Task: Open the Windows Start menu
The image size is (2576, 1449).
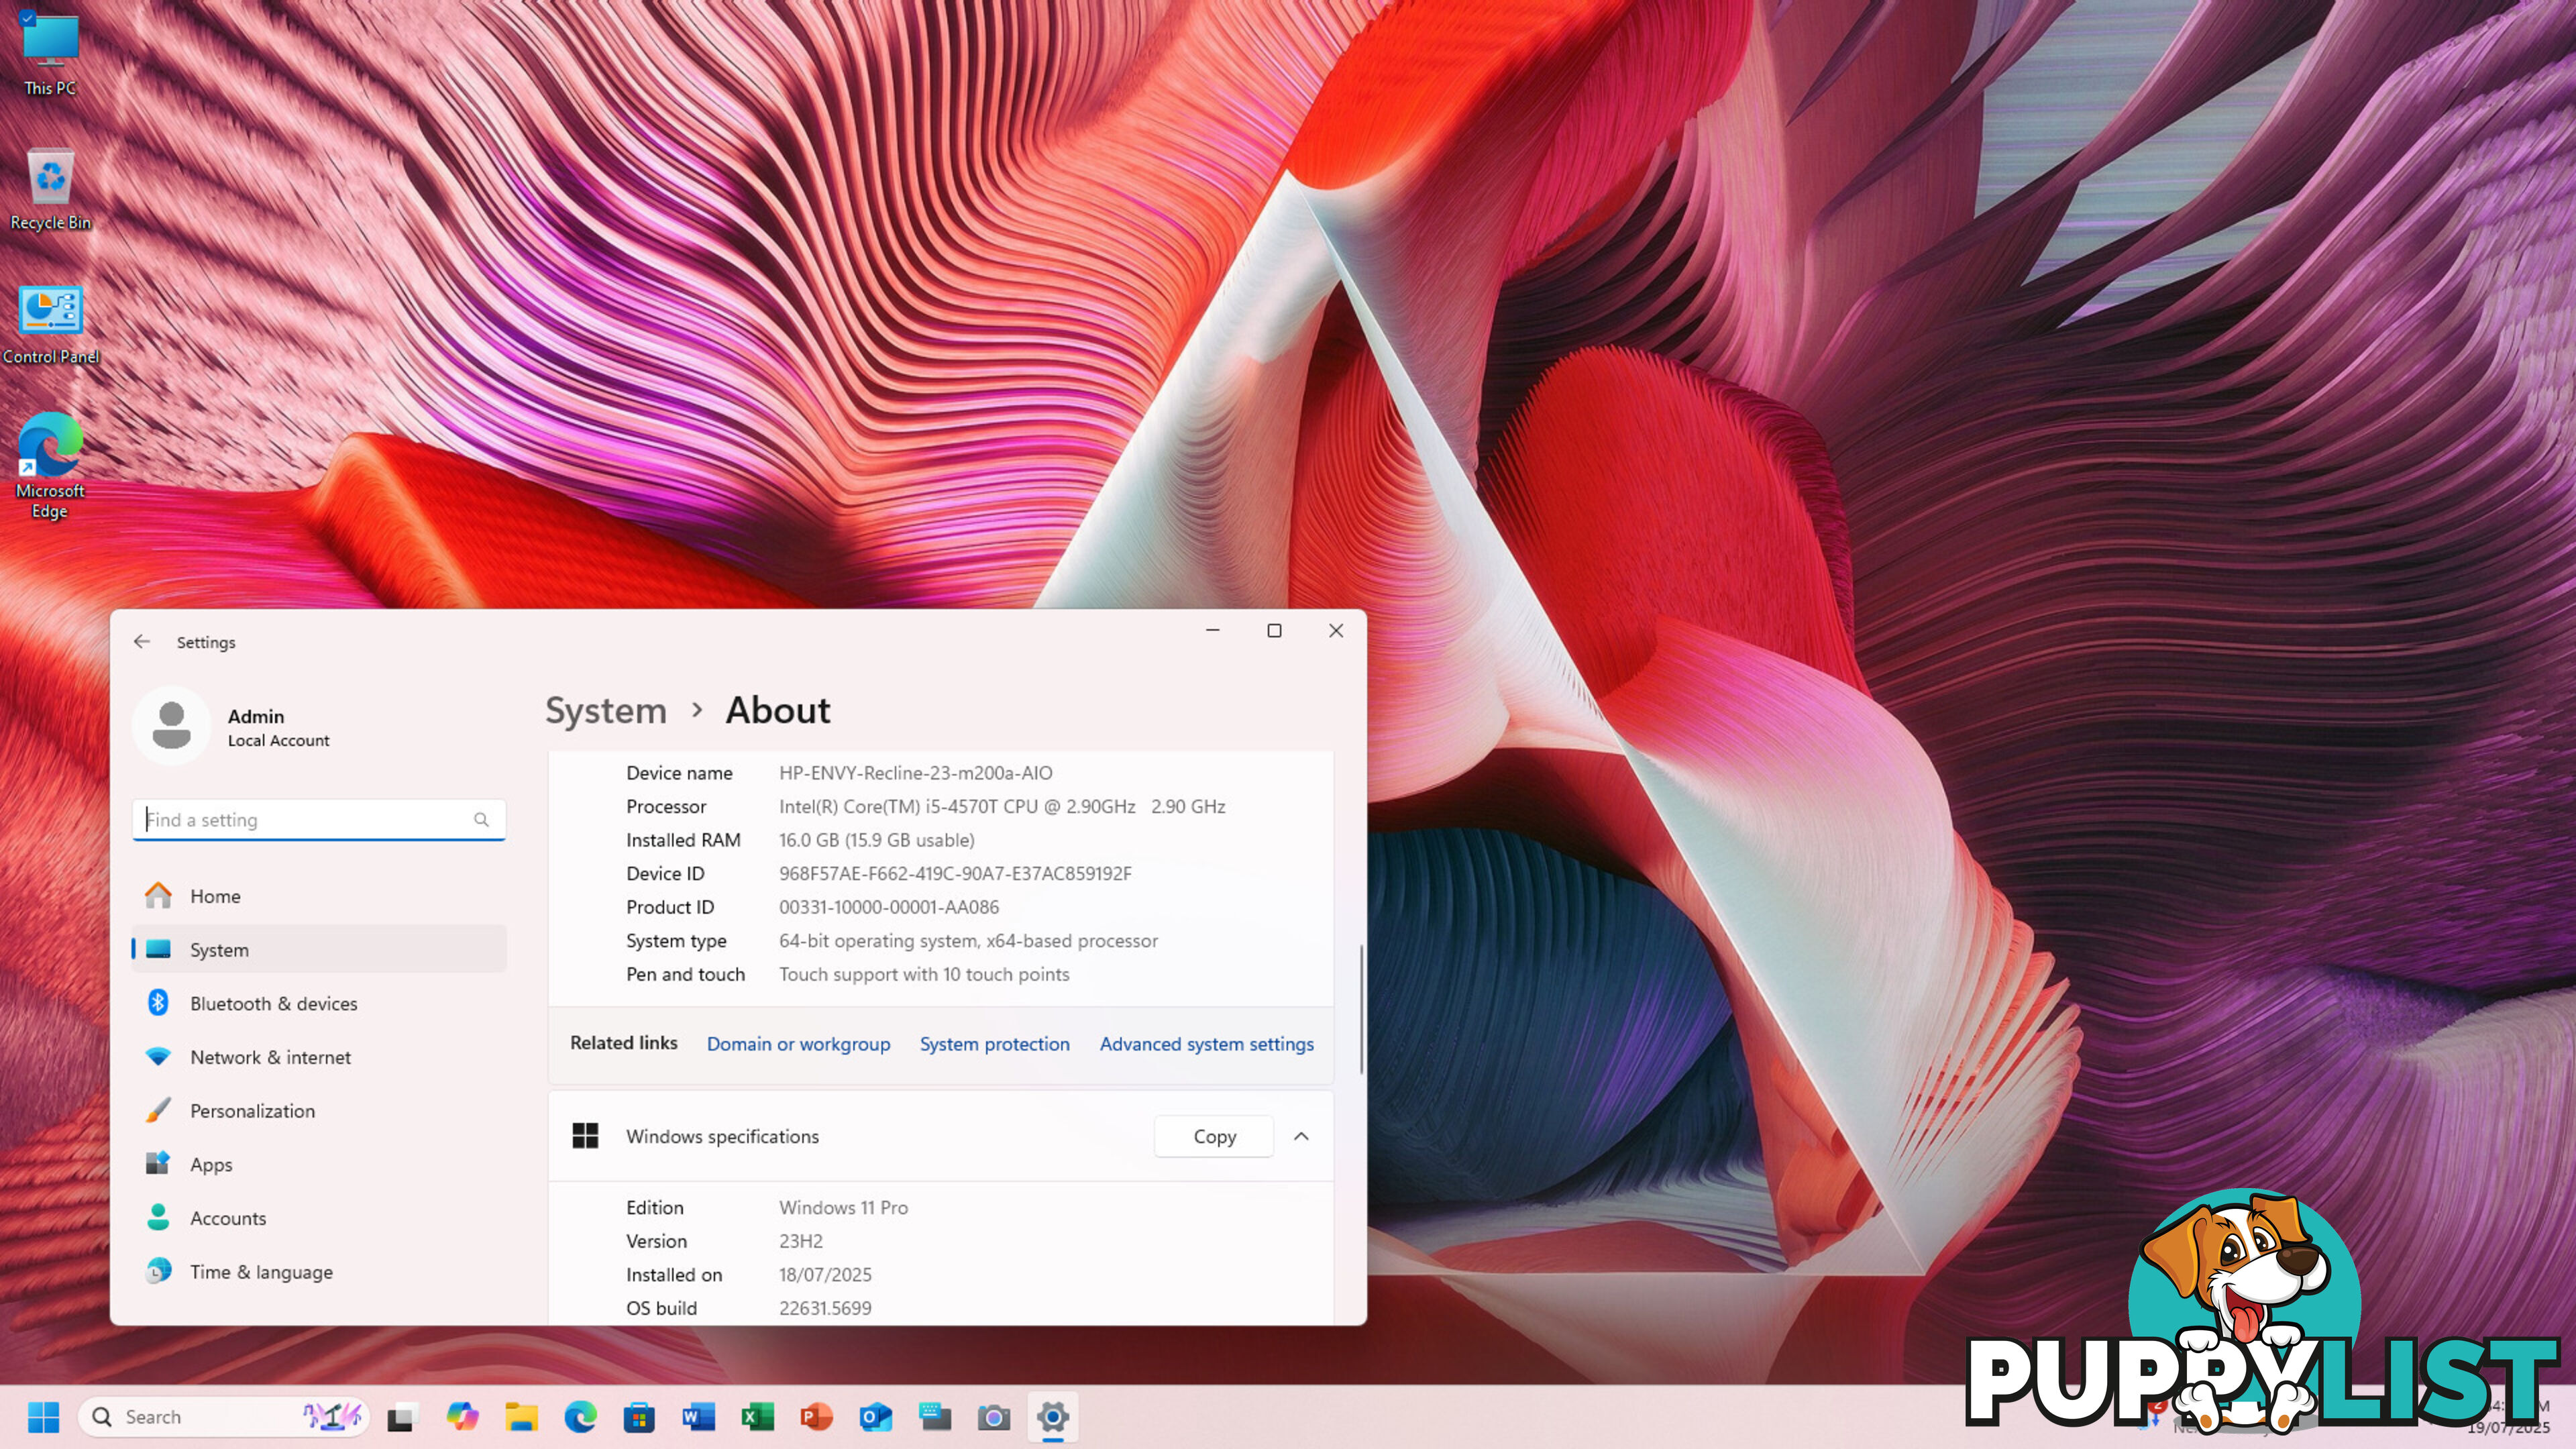Action: 43,1417
